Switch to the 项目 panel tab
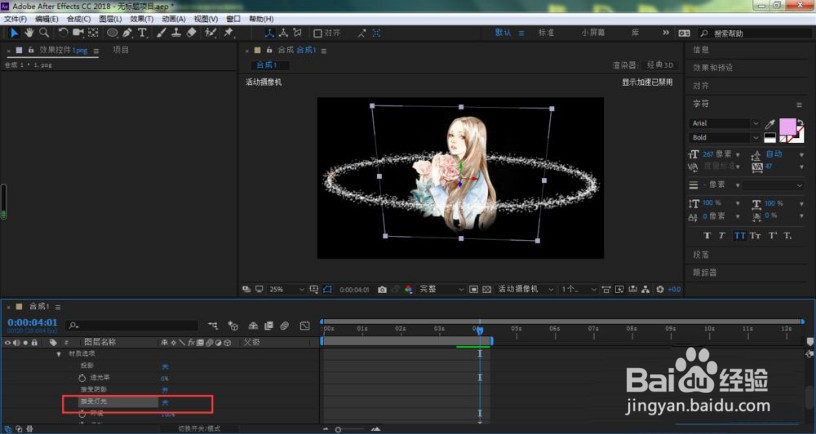This screenshot has height=434, width=816. coord(121,50)
